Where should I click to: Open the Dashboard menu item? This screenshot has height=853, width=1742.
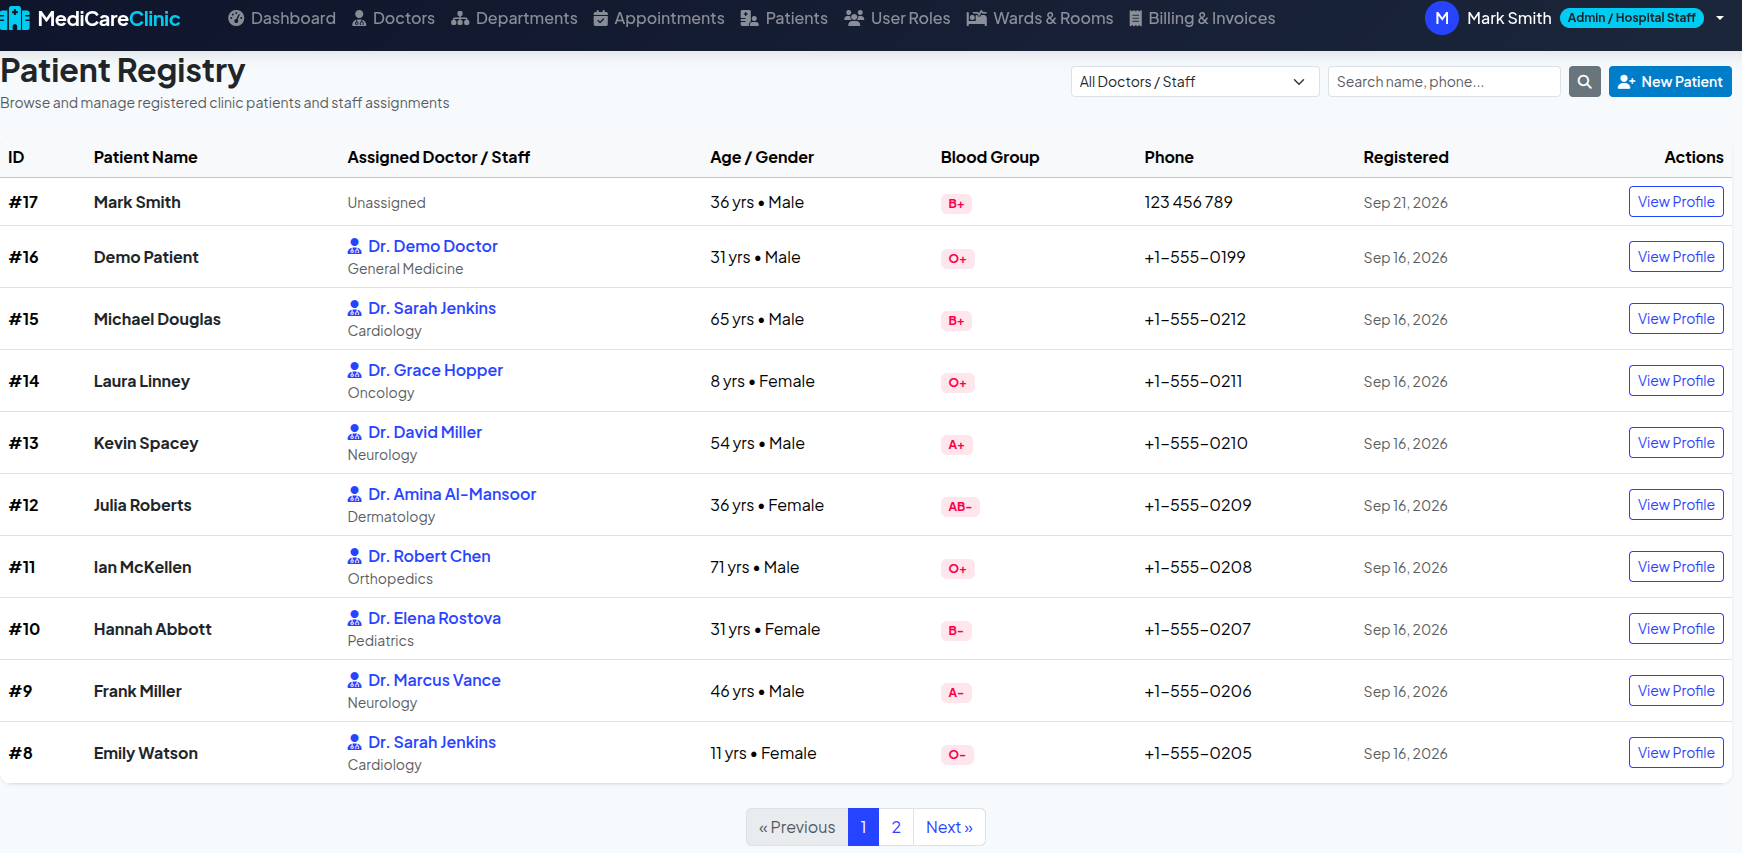pyautogui.click(x=282, y=18)
